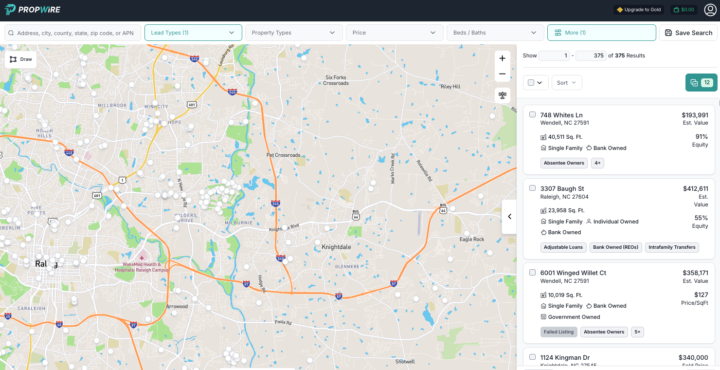The width and height of the screenshot is (720, 370).
Task: Check the 1124 Kingman Dr checkbox
Action: [x=532, y=357]
